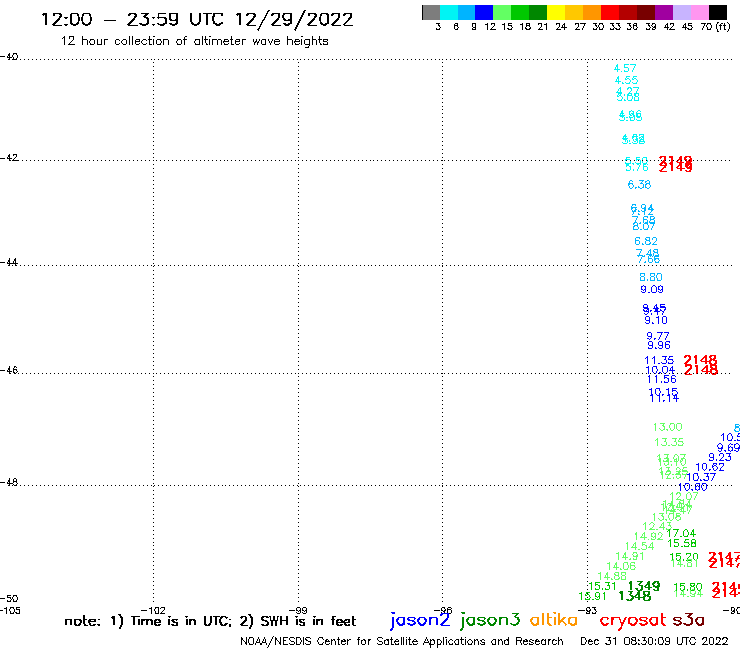This screenshot has height=650, width=740.
Task: Select the 11.56 wave height reading
Action: pyautogui.click(x=661, y=380)
